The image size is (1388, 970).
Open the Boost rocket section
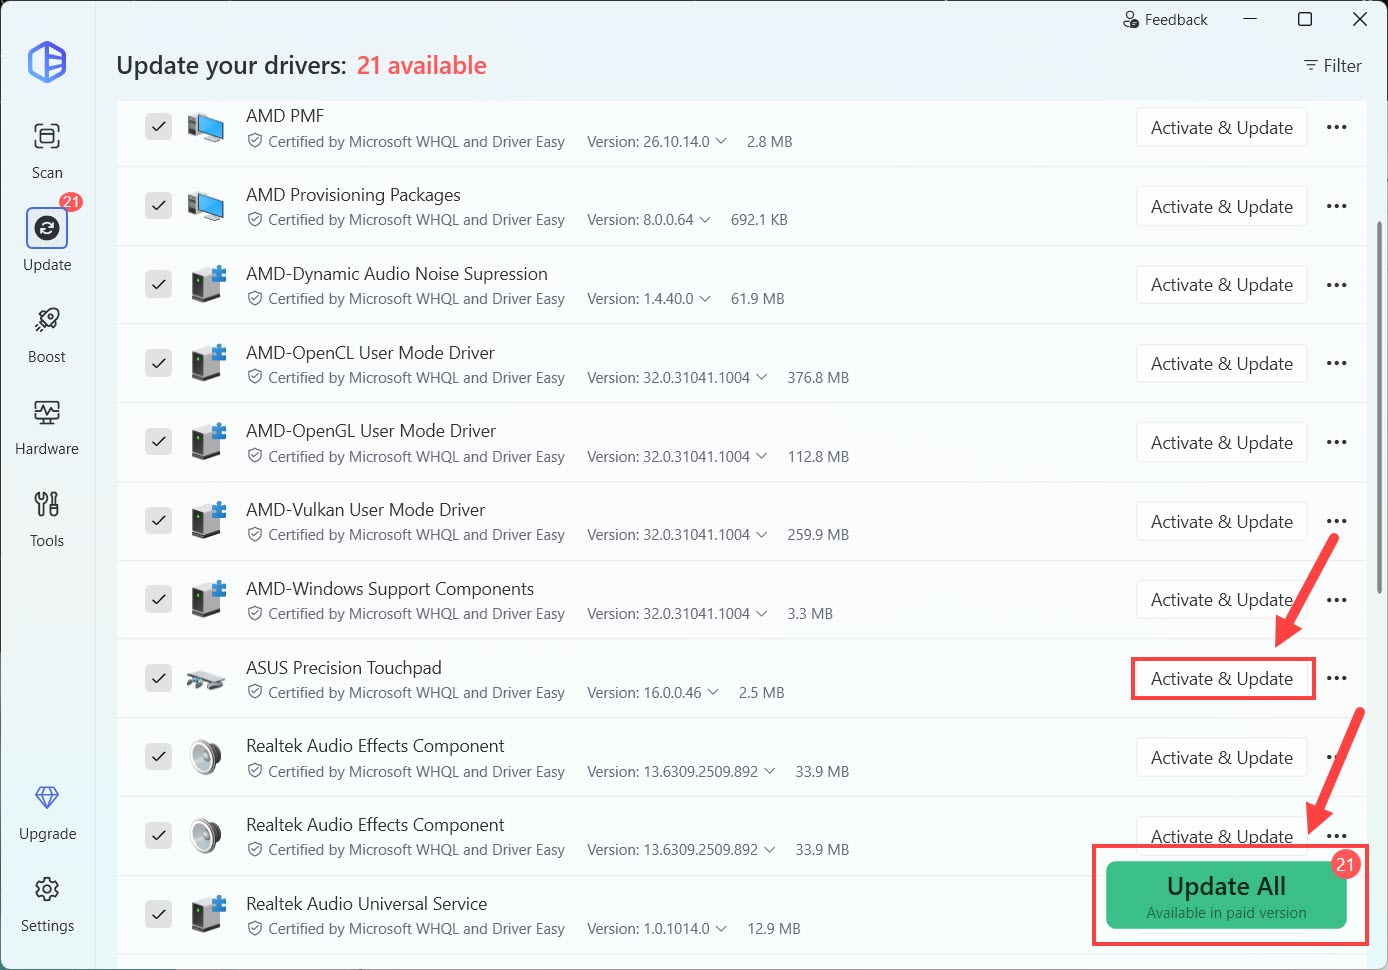(x=47, y=335)
